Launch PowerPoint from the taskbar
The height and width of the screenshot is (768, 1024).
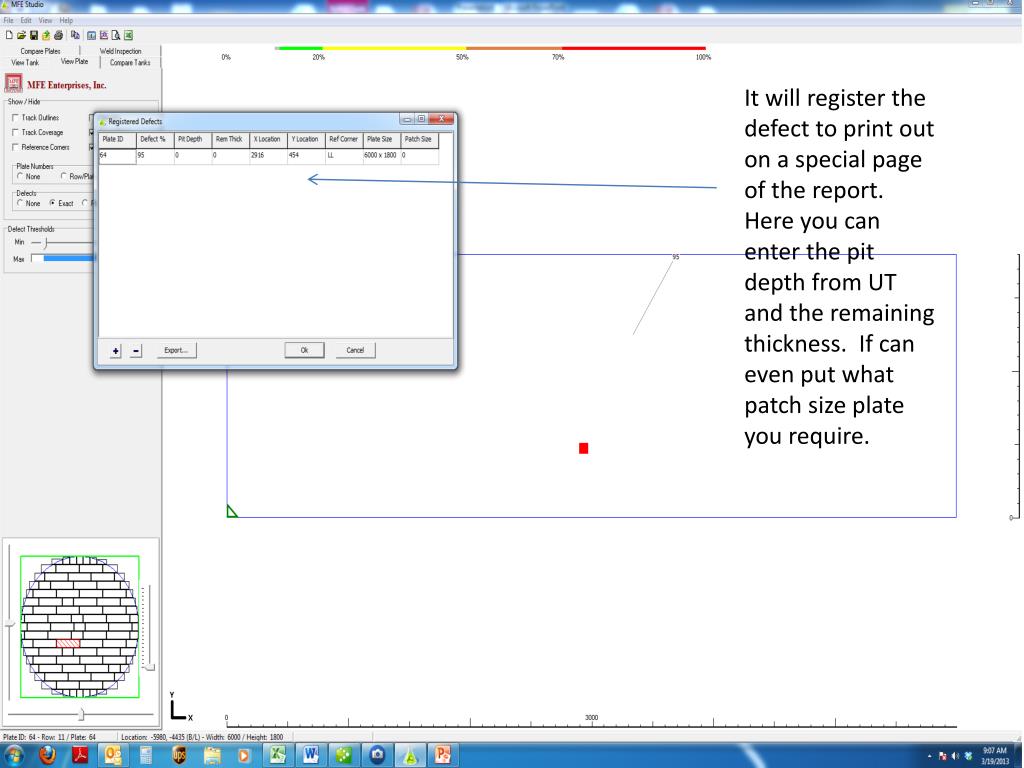click(443, 755)
